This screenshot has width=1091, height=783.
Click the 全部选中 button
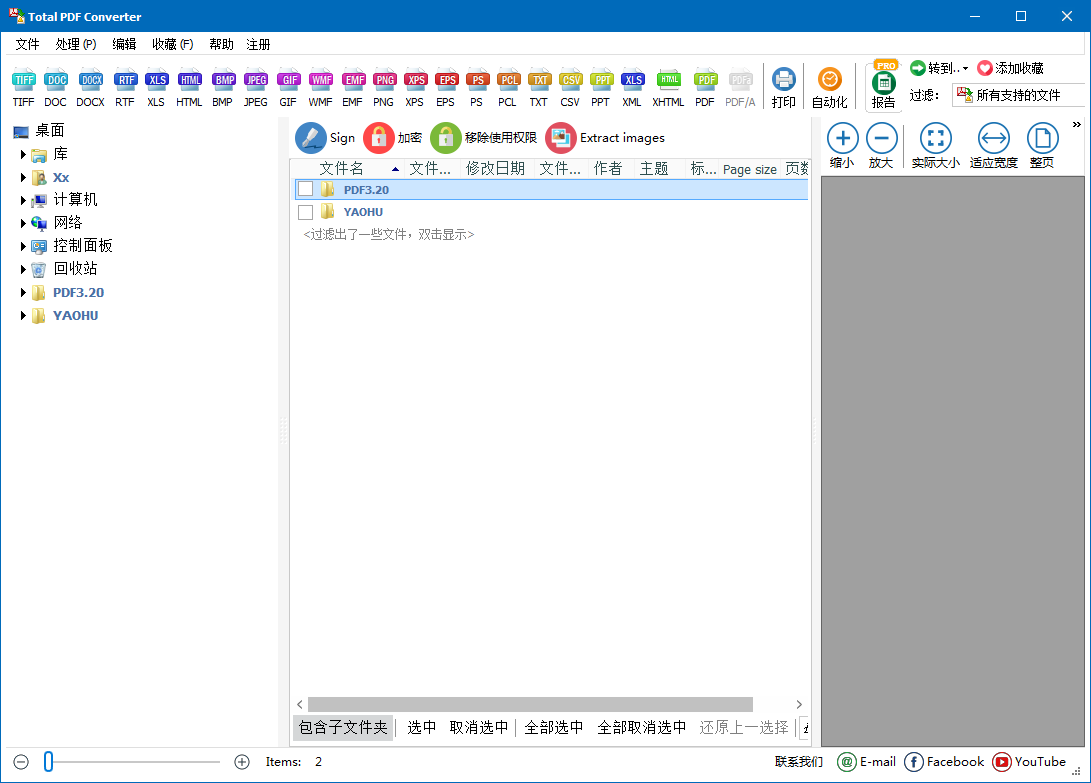554,728
